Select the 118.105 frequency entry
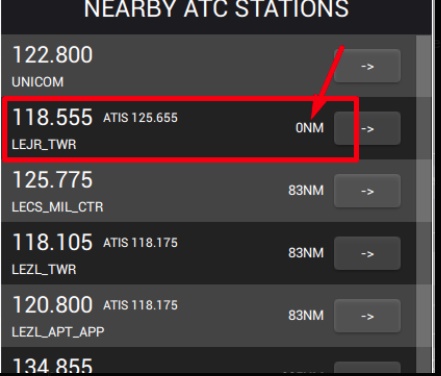The image size is (441, 376). pos(52,242)
